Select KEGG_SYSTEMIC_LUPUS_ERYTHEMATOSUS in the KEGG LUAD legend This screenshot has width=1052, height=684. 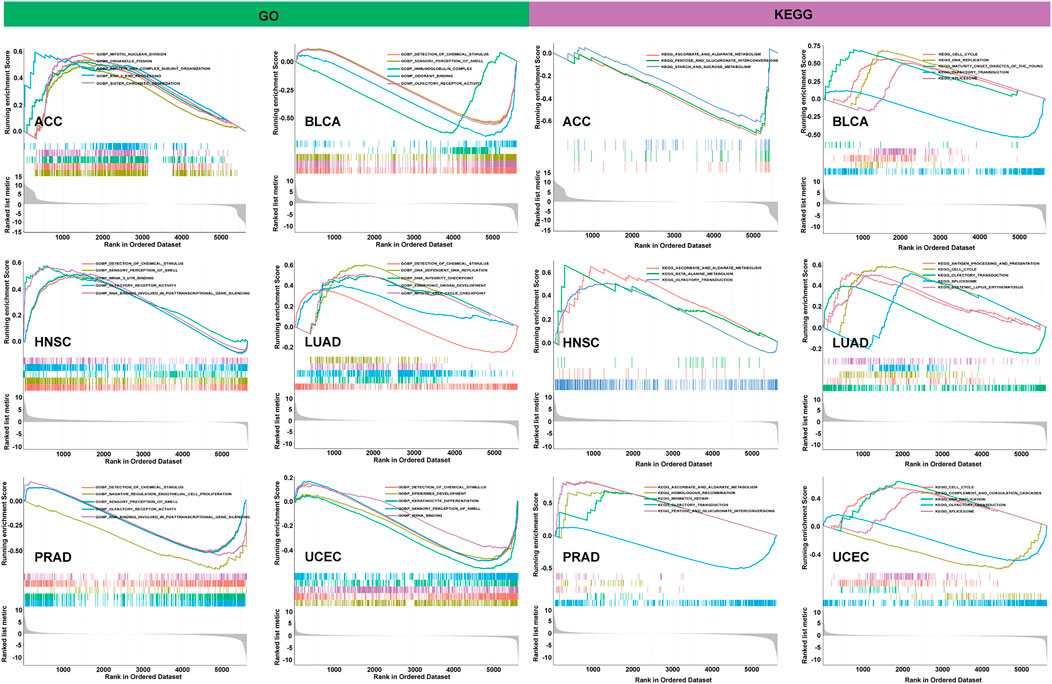pyautogui.click(x=980, y=287)
